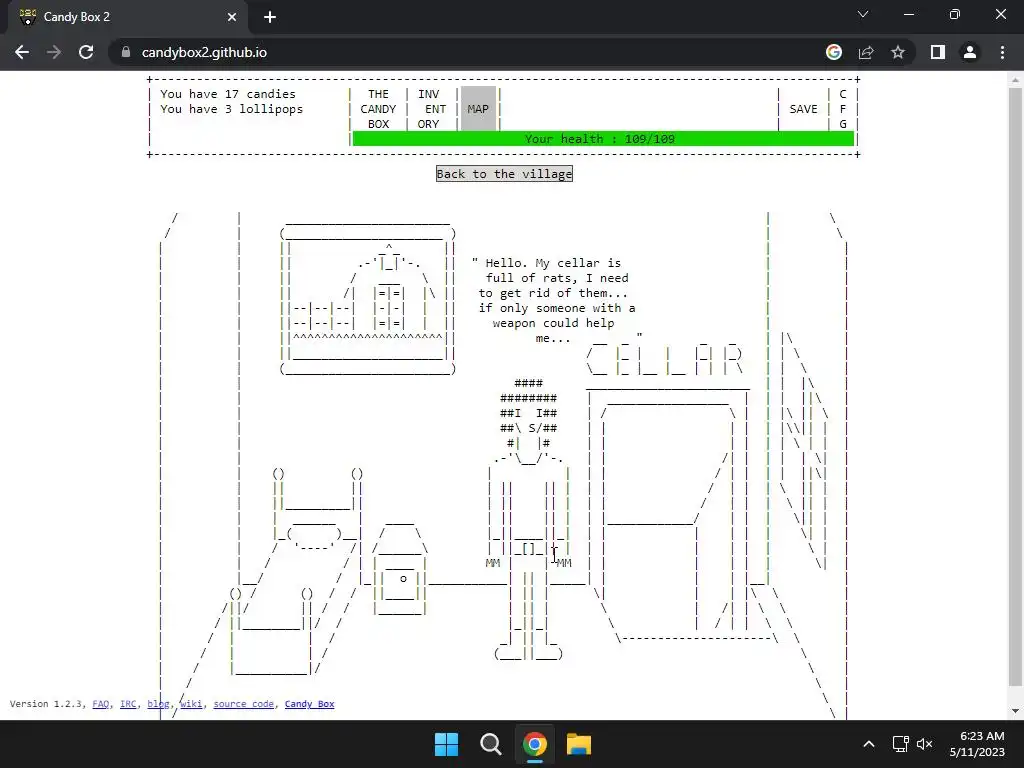Image resolution: width=1024 pixels, height=768 pixels.
Task: Click 'You have 17 candies' text
Action: pyautogui.click(x=227, y=94)
